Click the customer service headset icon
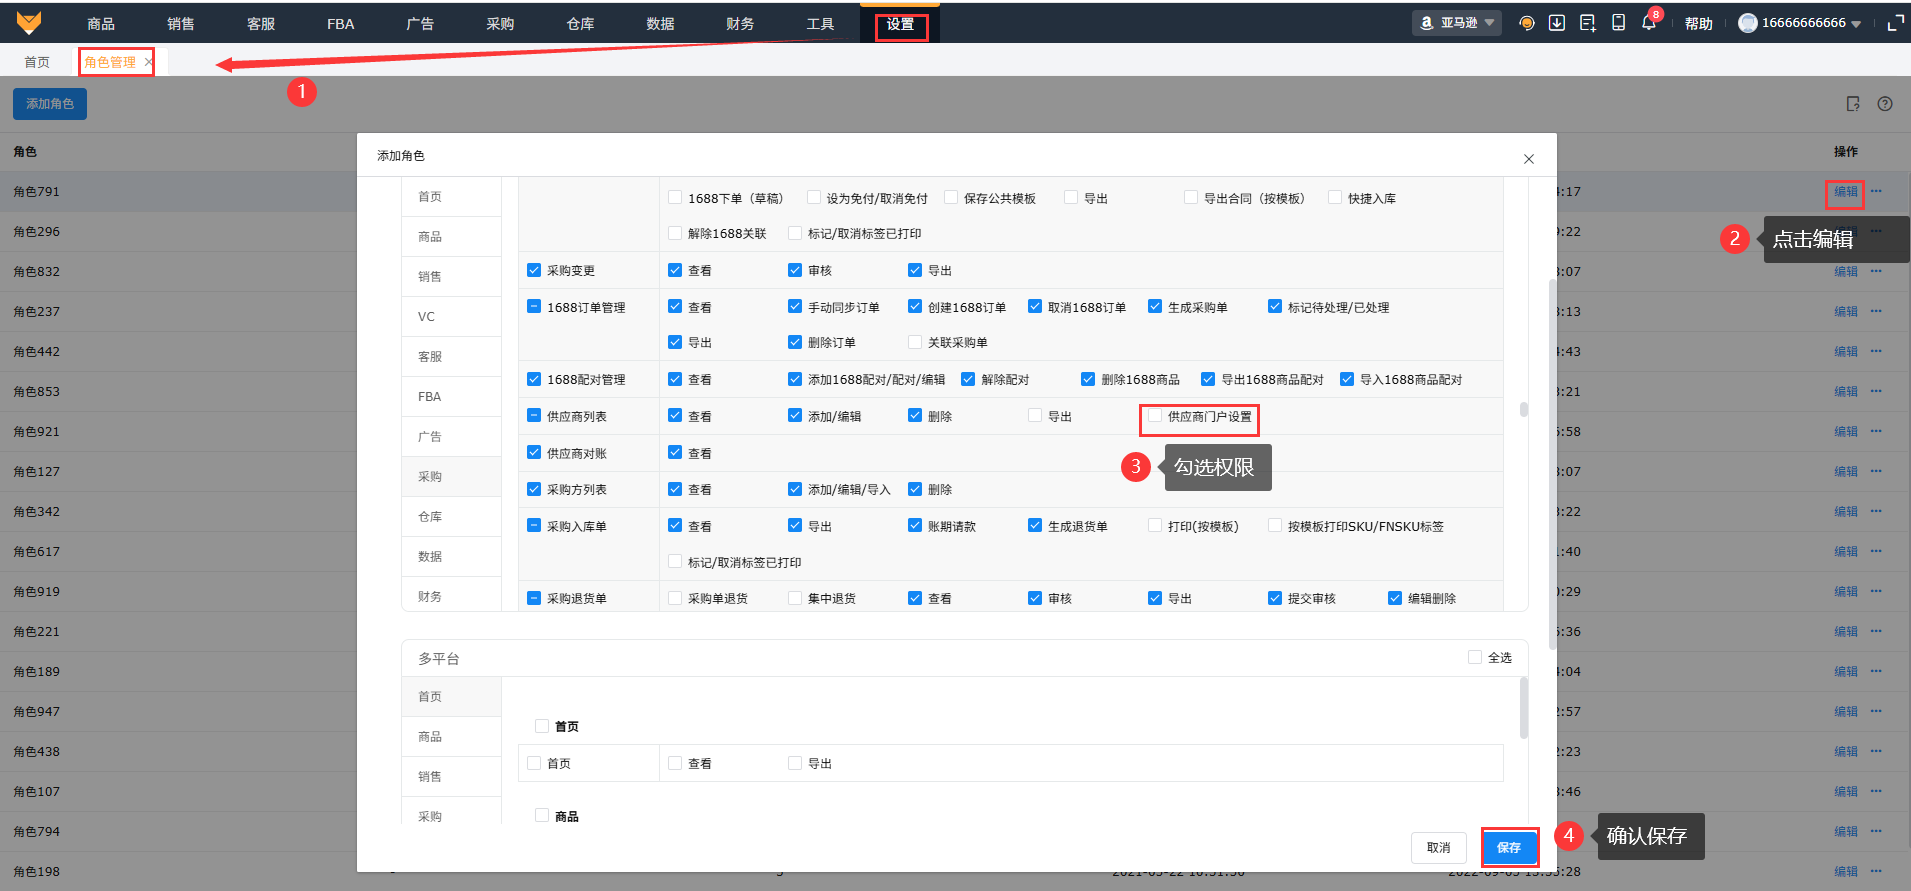 pos(1526,23)
